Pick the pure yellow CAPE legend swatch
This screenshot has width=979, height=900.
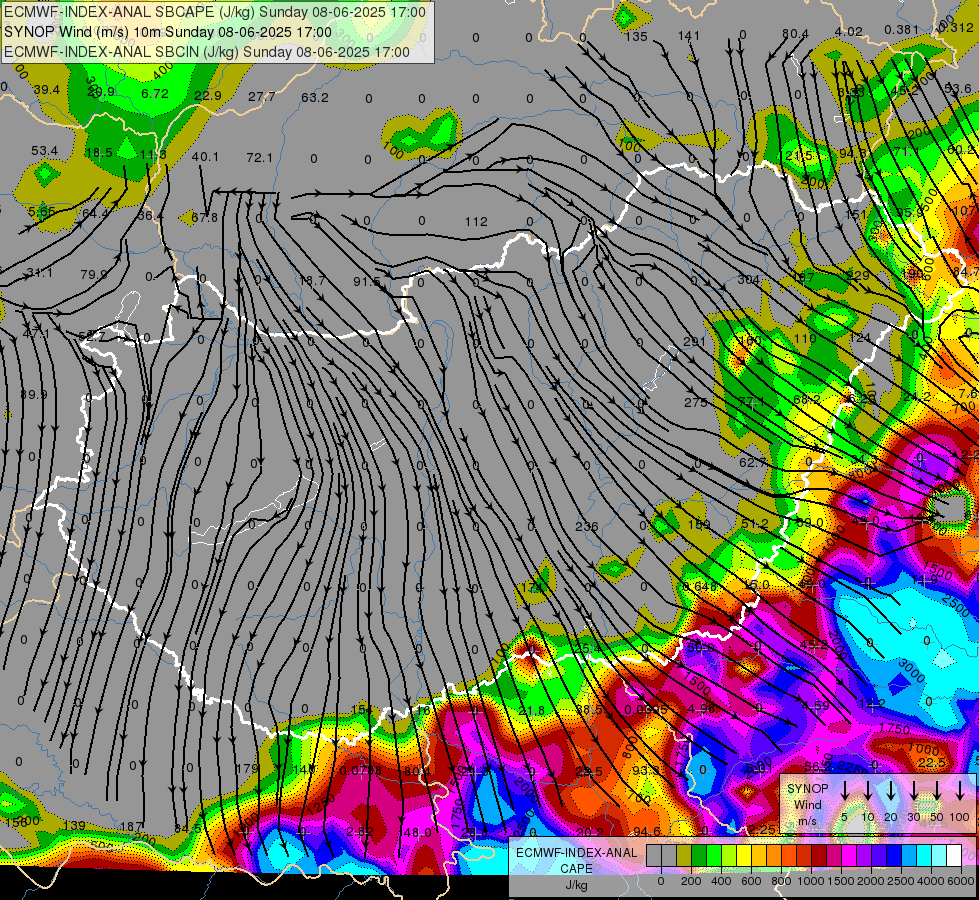[x=744, y=856]
